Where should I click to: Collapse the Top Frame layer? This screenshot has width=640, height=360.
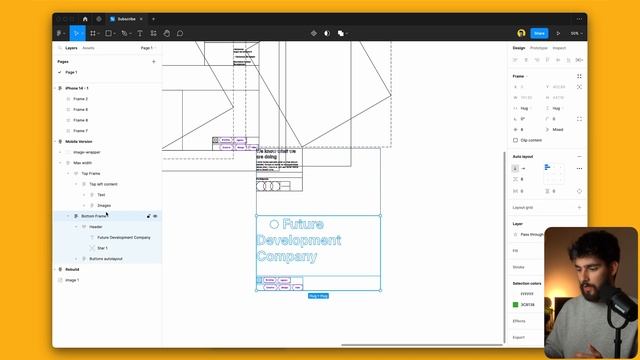pos(68,173)
